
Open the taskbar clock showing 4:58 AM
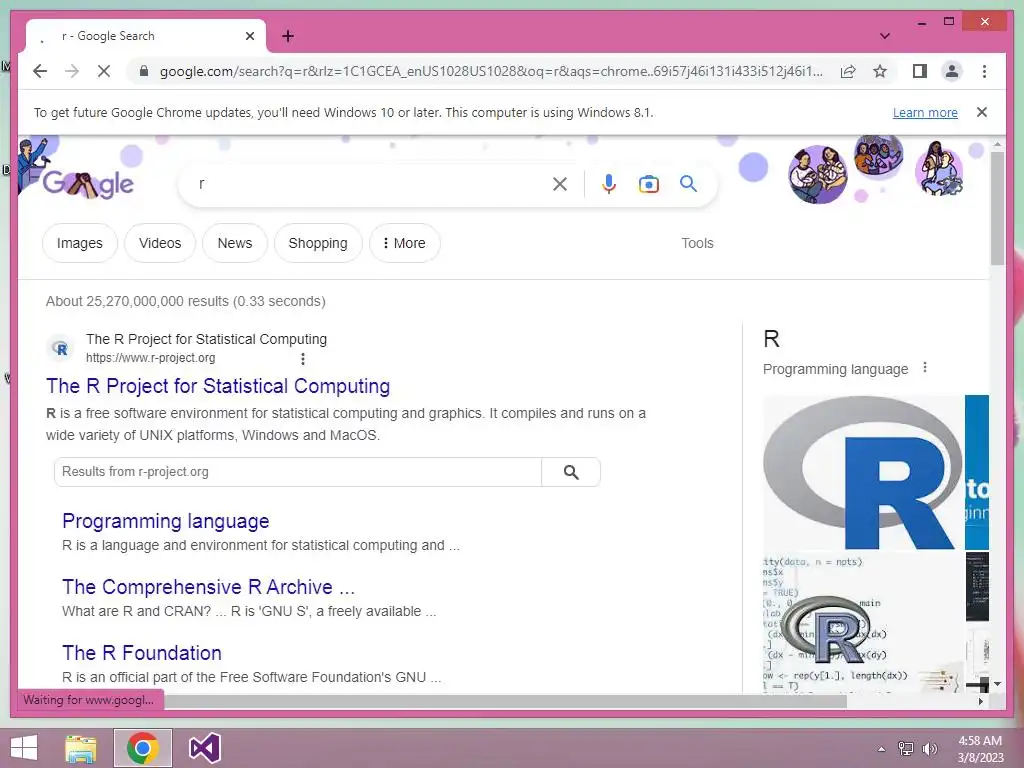[x=980, y=749]
